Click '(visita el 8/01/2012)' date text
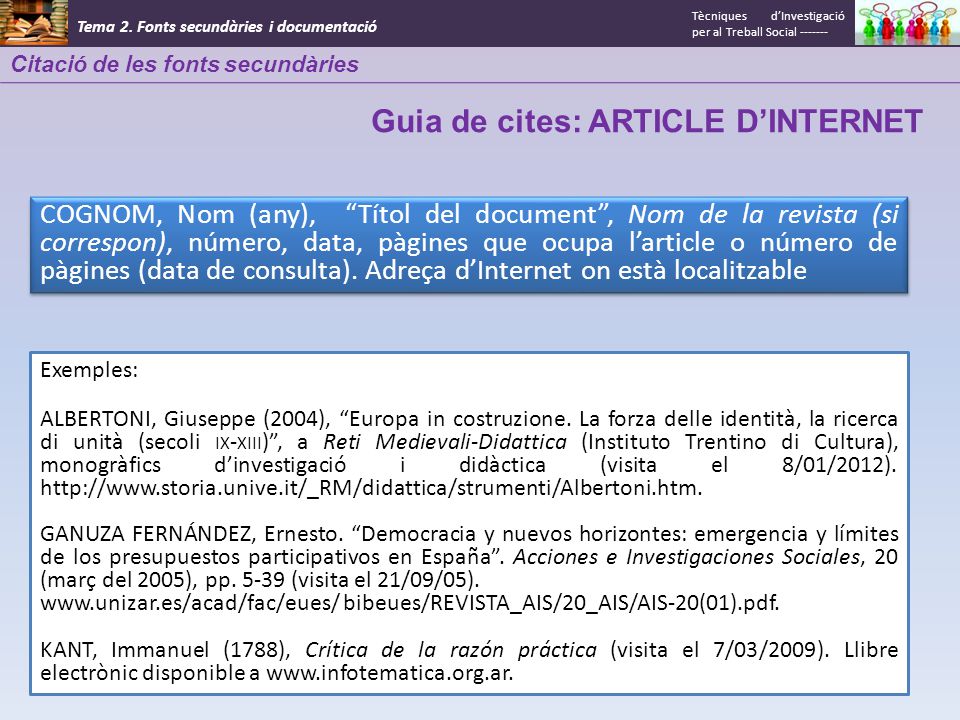This screenshot has width=960, height=720. pos(748,465)
